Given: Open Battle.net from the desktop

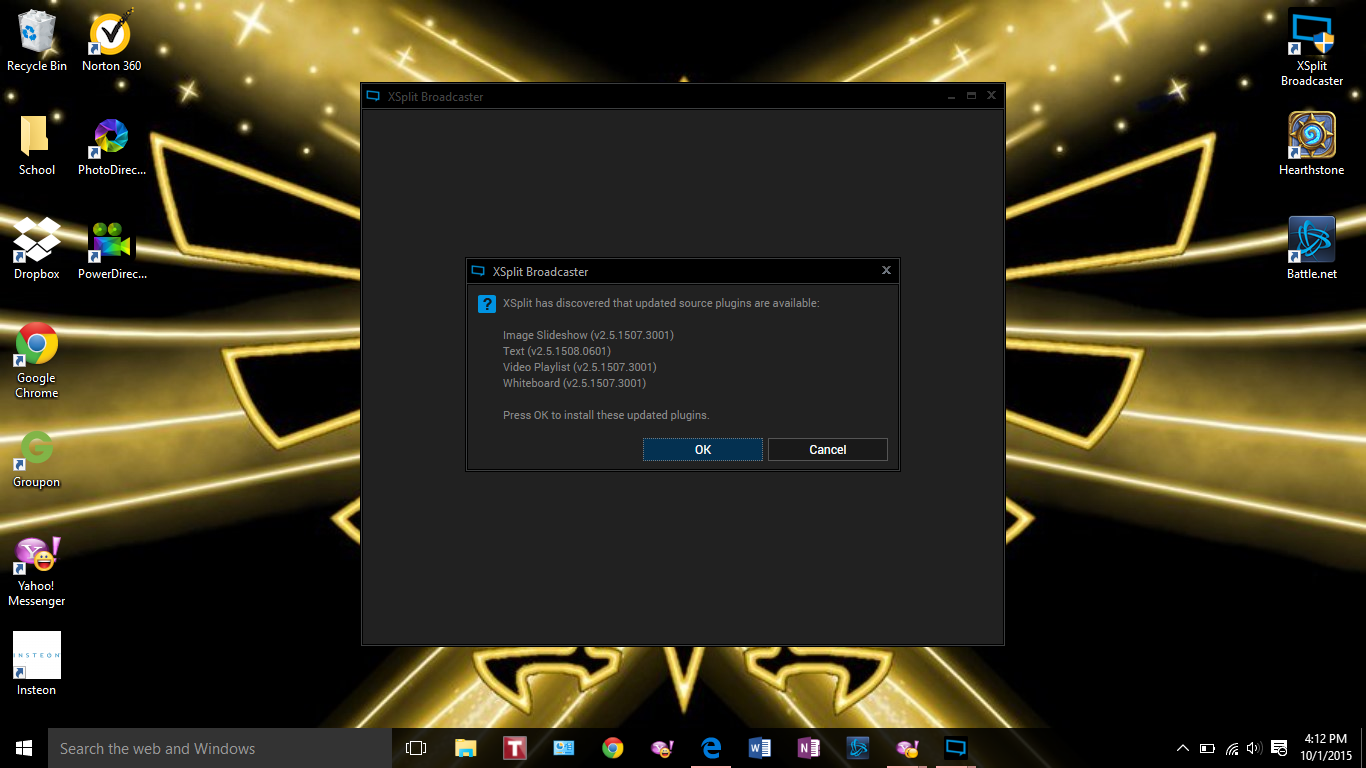Looking at the screenshot, I should [x=1311, y=240].
